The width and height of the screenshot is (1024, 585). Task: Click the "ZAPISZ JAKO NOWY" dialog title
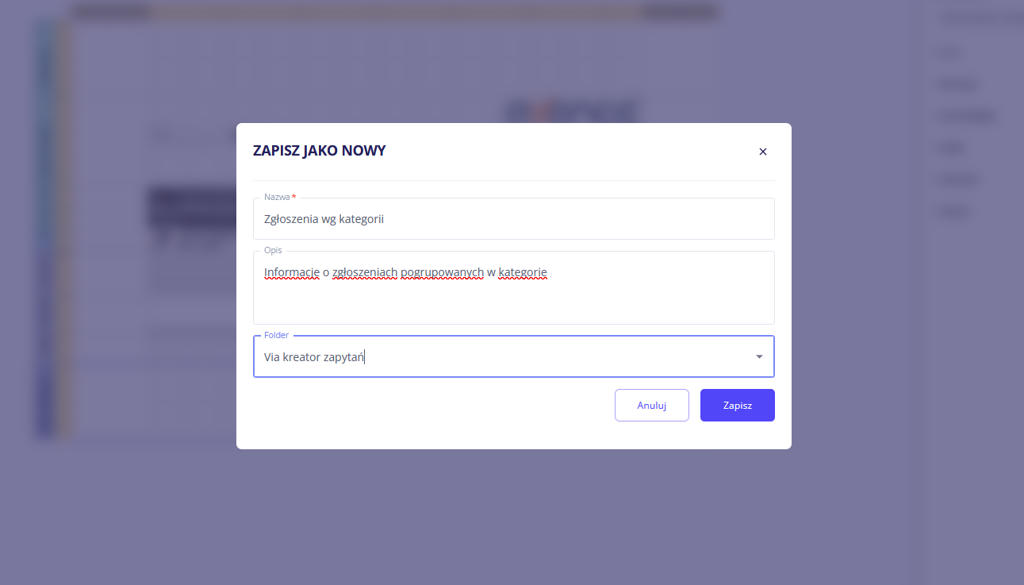[319, 151]
